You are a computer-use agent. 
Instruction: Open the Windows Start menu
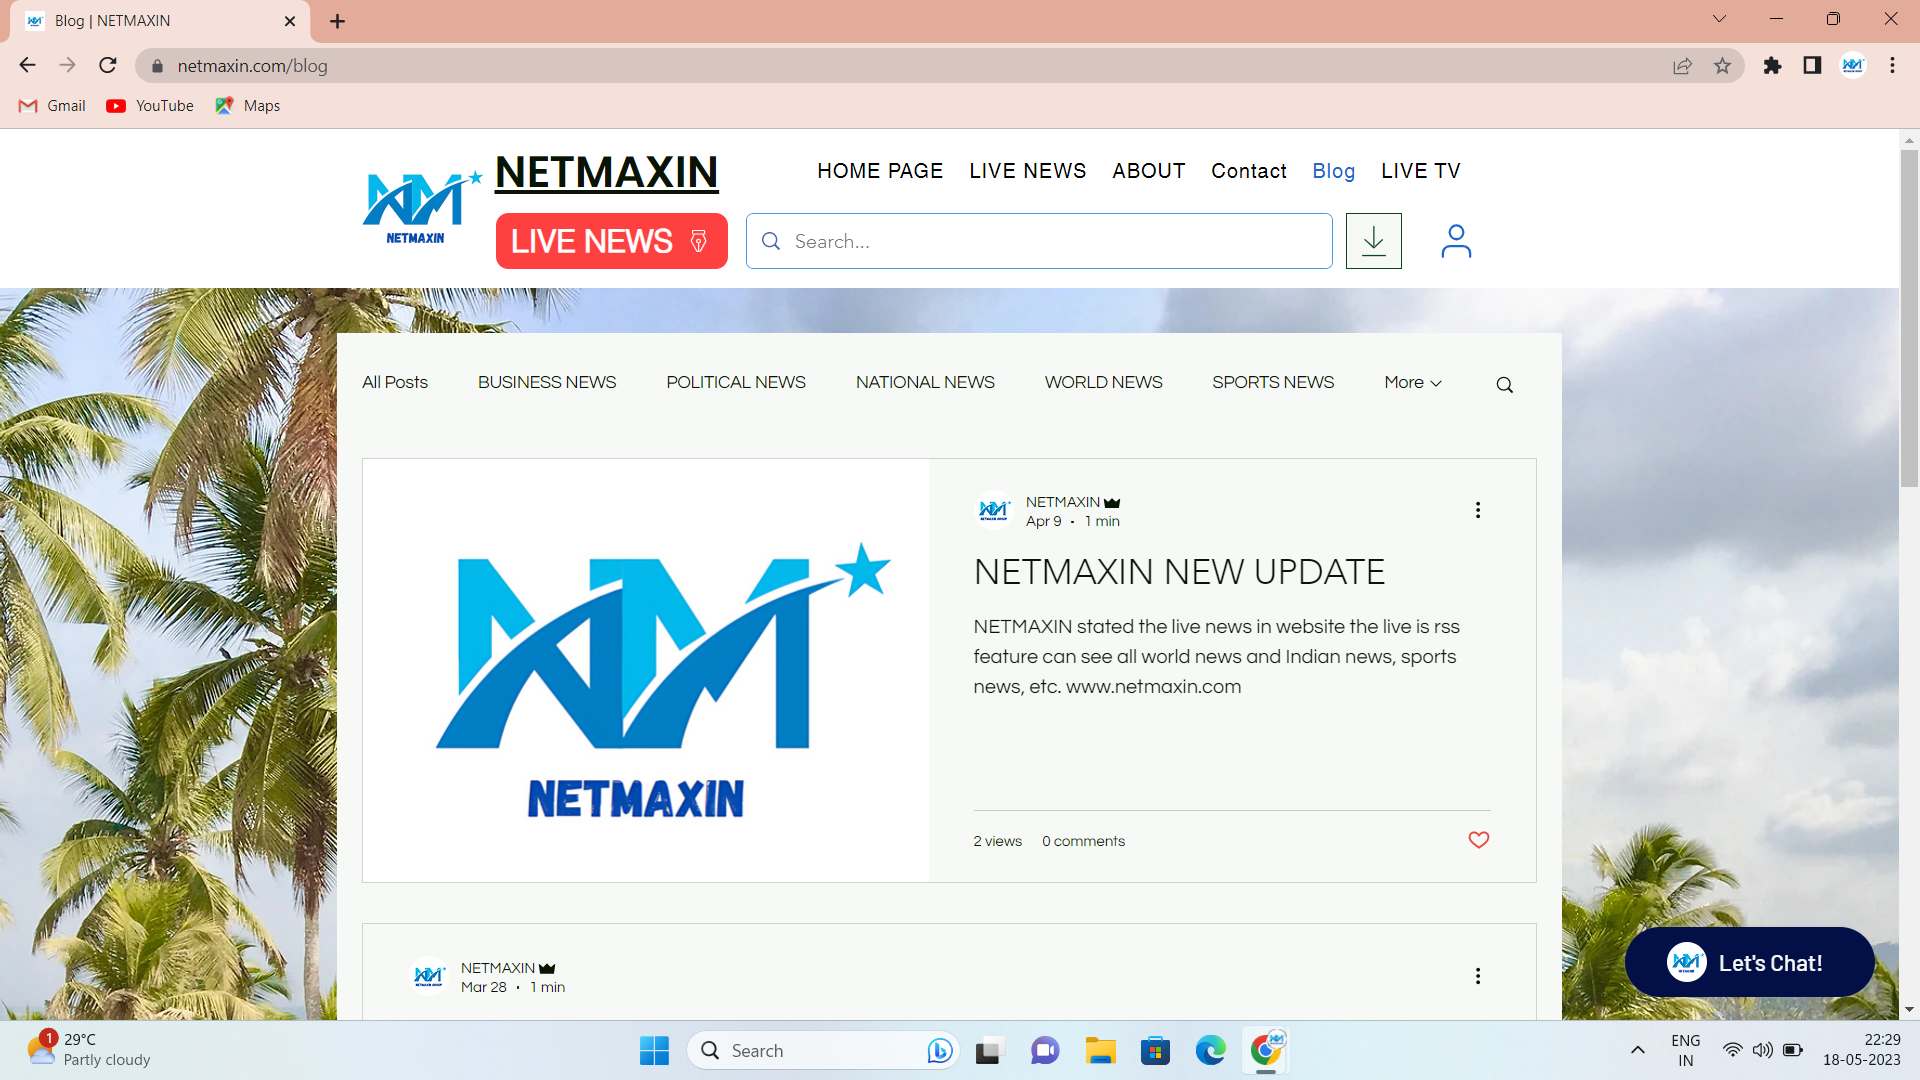coord(654,1050)
